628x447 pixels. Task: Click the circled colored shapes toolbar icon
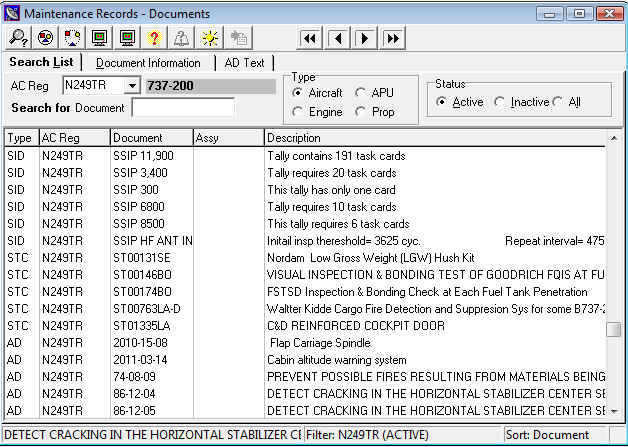45,38
